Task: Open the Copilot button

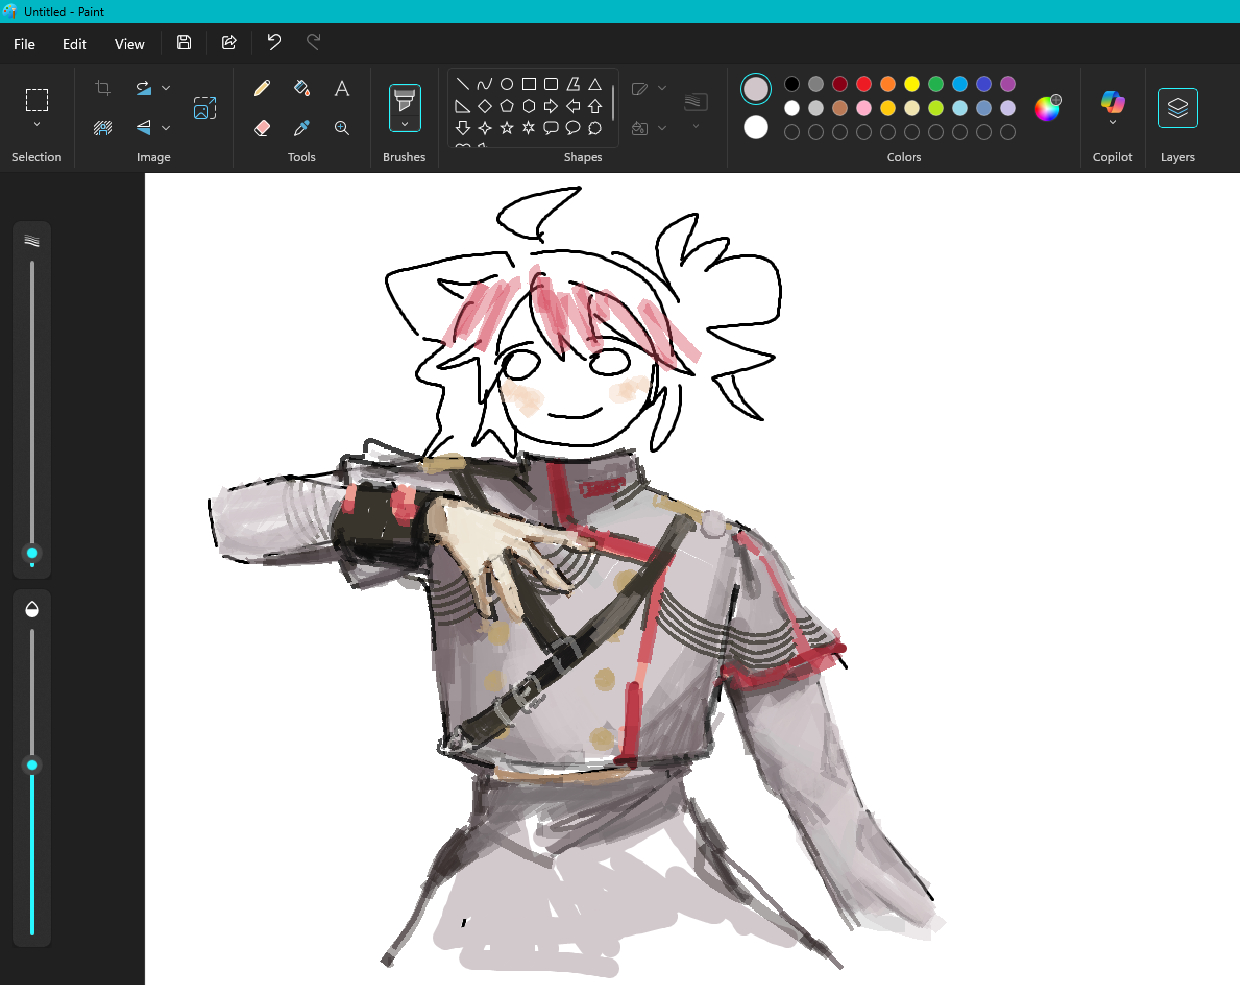Action: click(x=1112, y=108)
